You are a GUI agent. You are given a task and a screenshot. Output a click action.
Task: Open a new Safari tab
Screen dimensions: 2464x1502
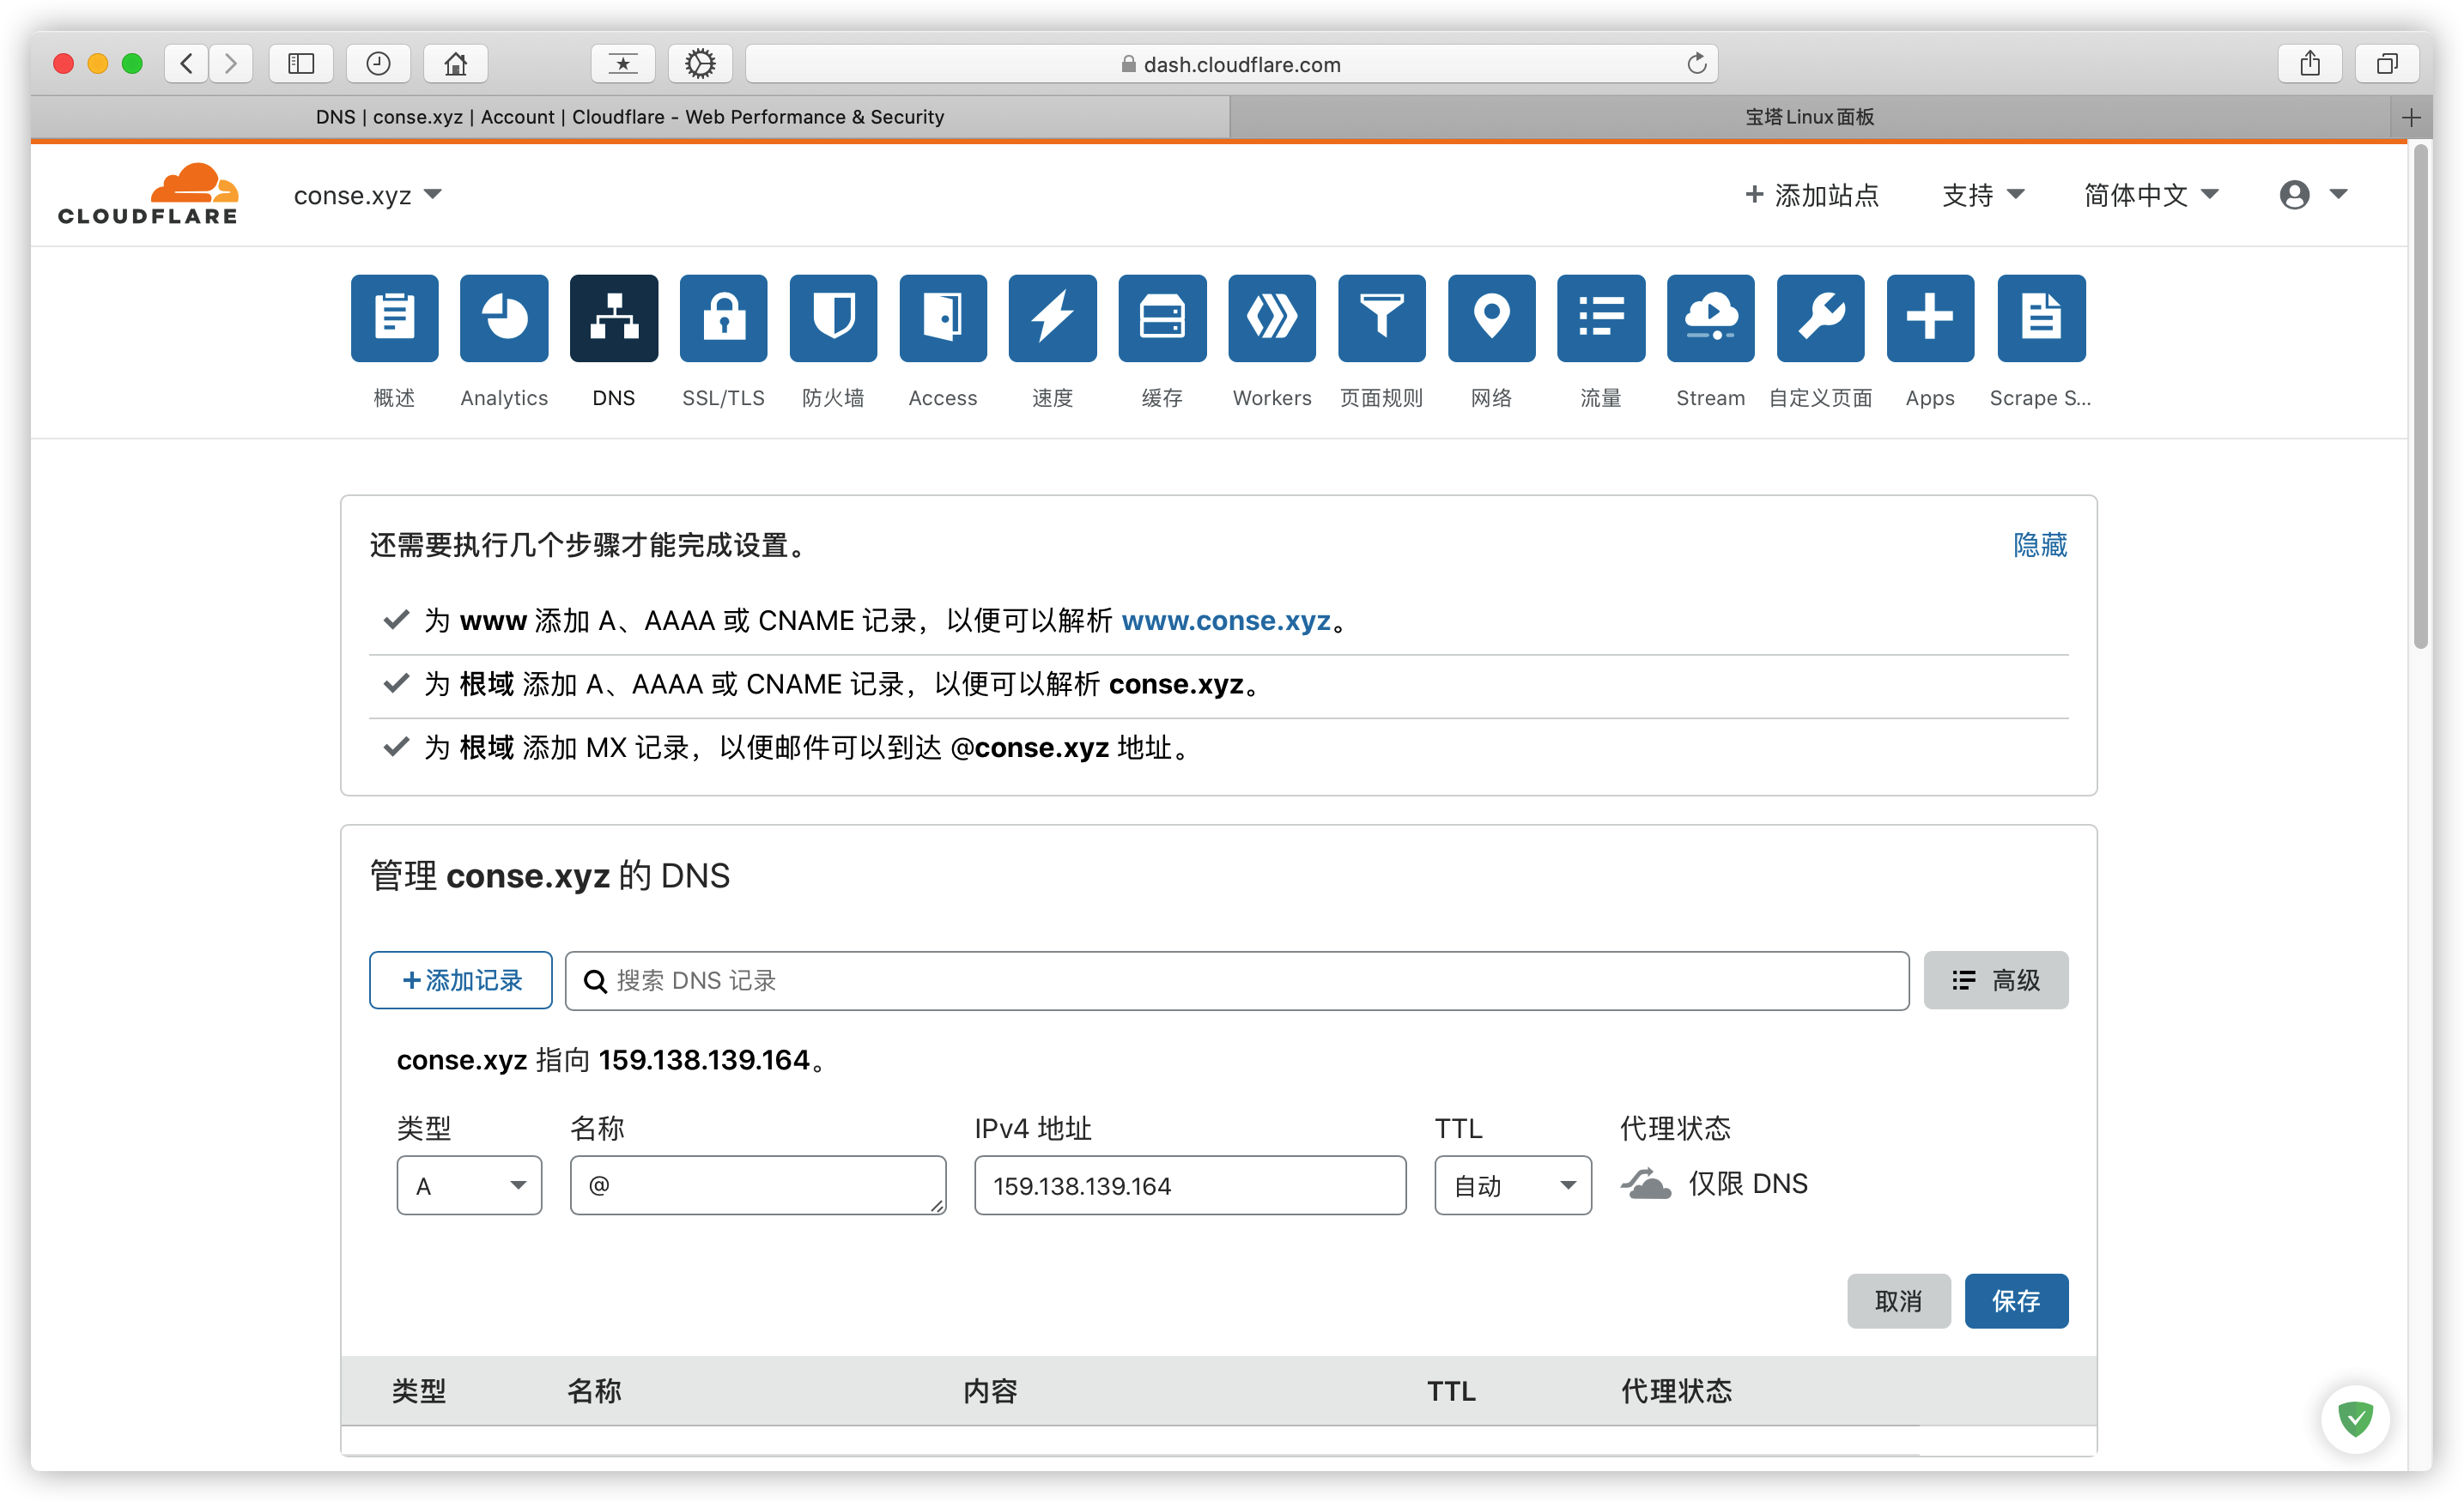(x=2411, y=117)
